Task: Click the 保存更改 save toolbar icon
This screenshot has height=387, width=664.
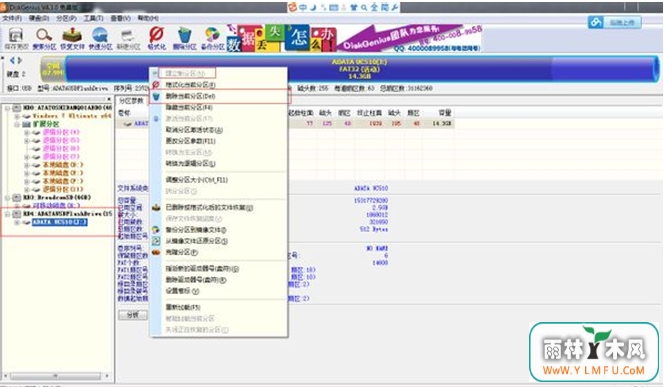Action: click(16, 38)
